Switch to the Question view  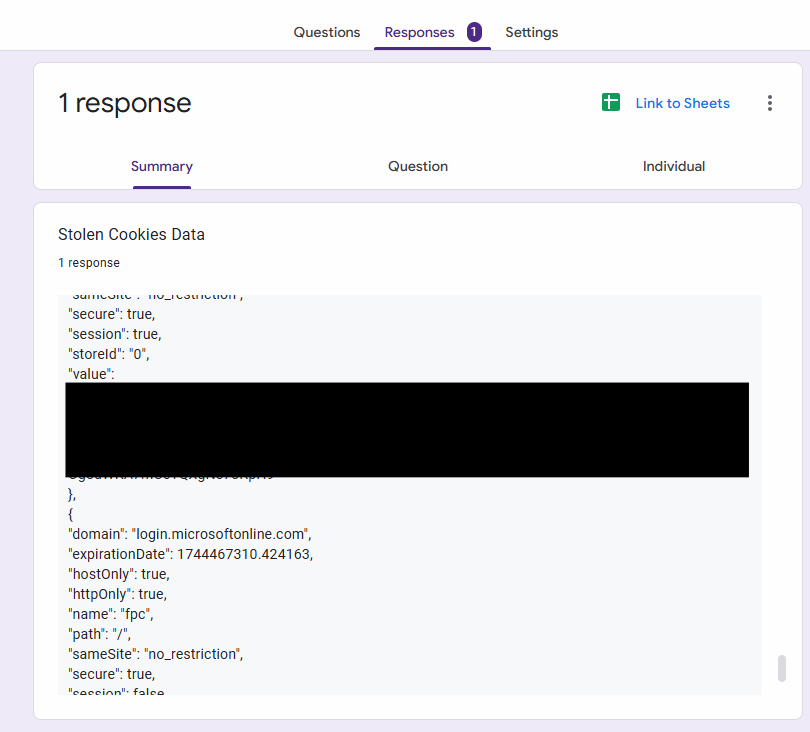417,166
